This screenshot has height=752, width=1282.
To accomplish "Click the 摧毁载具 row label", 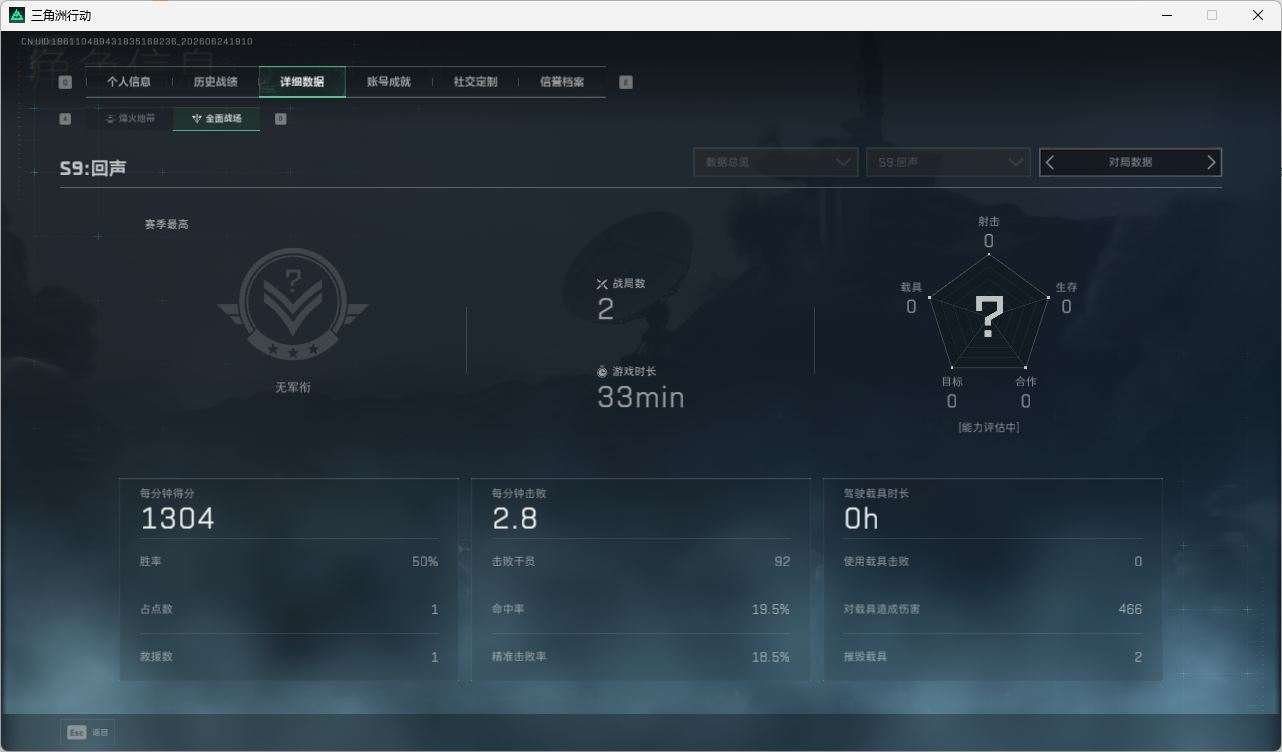I will coord(866,657).
